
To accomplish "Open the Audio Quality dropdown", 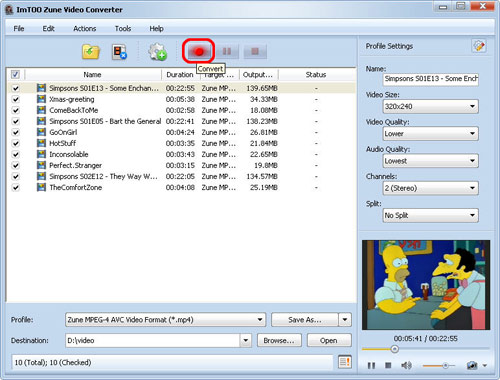I will click(431, 161).
